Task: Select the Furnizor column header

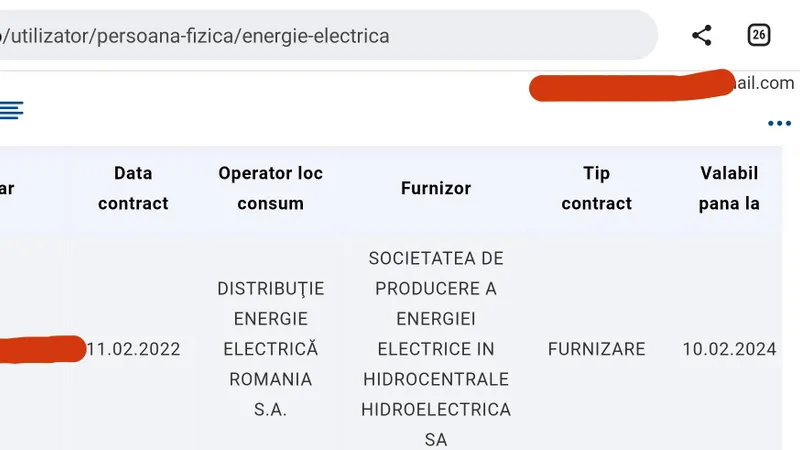Action: point(436,188)
